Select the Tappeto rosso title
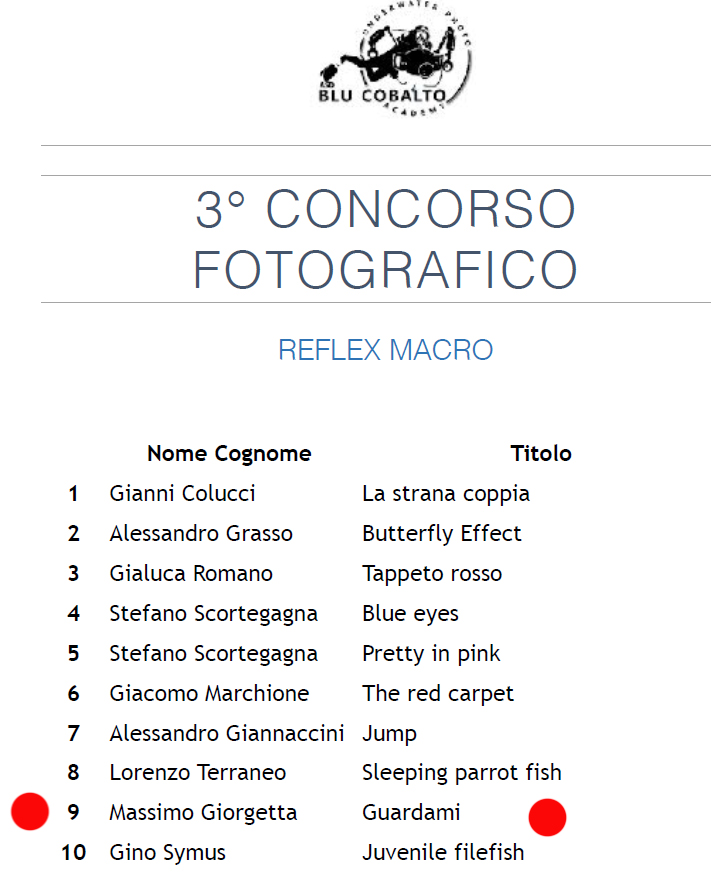 (432, 574)
